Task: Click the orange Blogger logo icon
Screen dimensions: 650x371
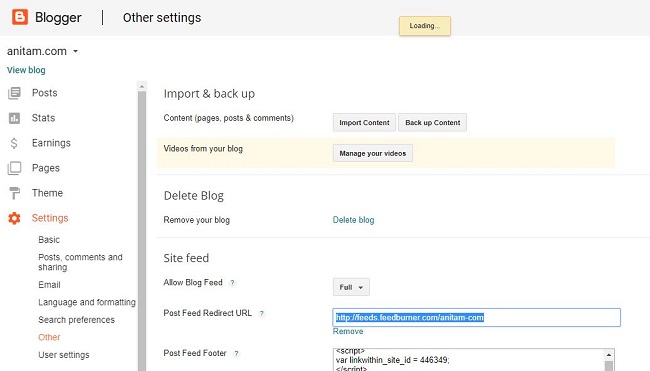Action: pyautogui.click(x=20, y=17)
